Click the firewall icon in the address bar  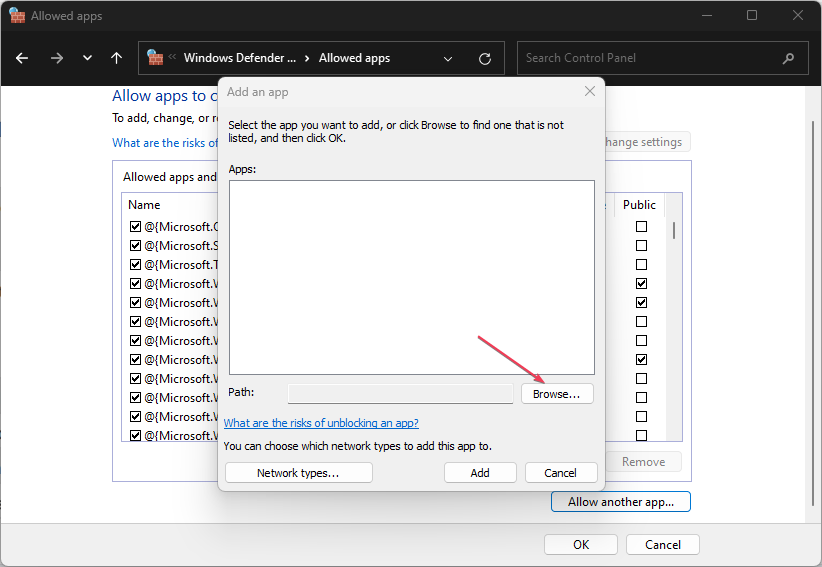(155, 57)
